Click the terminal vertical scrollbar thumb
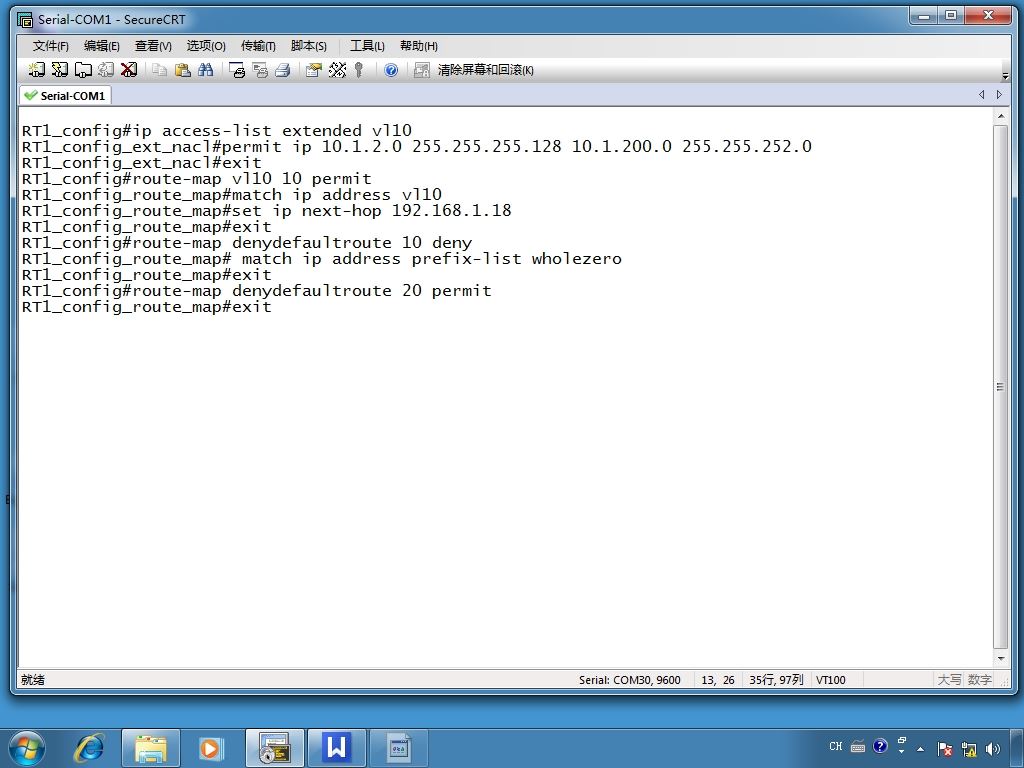 [x=1000, y=387]
